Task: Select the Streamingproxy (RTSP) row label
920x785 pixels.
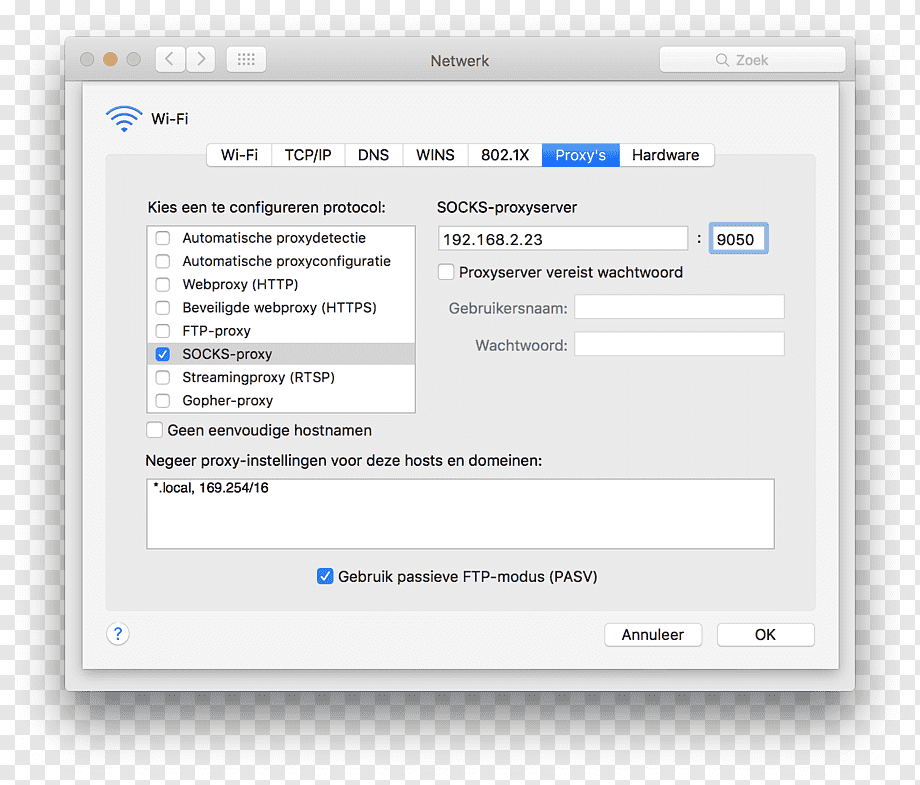Action: [258, 377]
